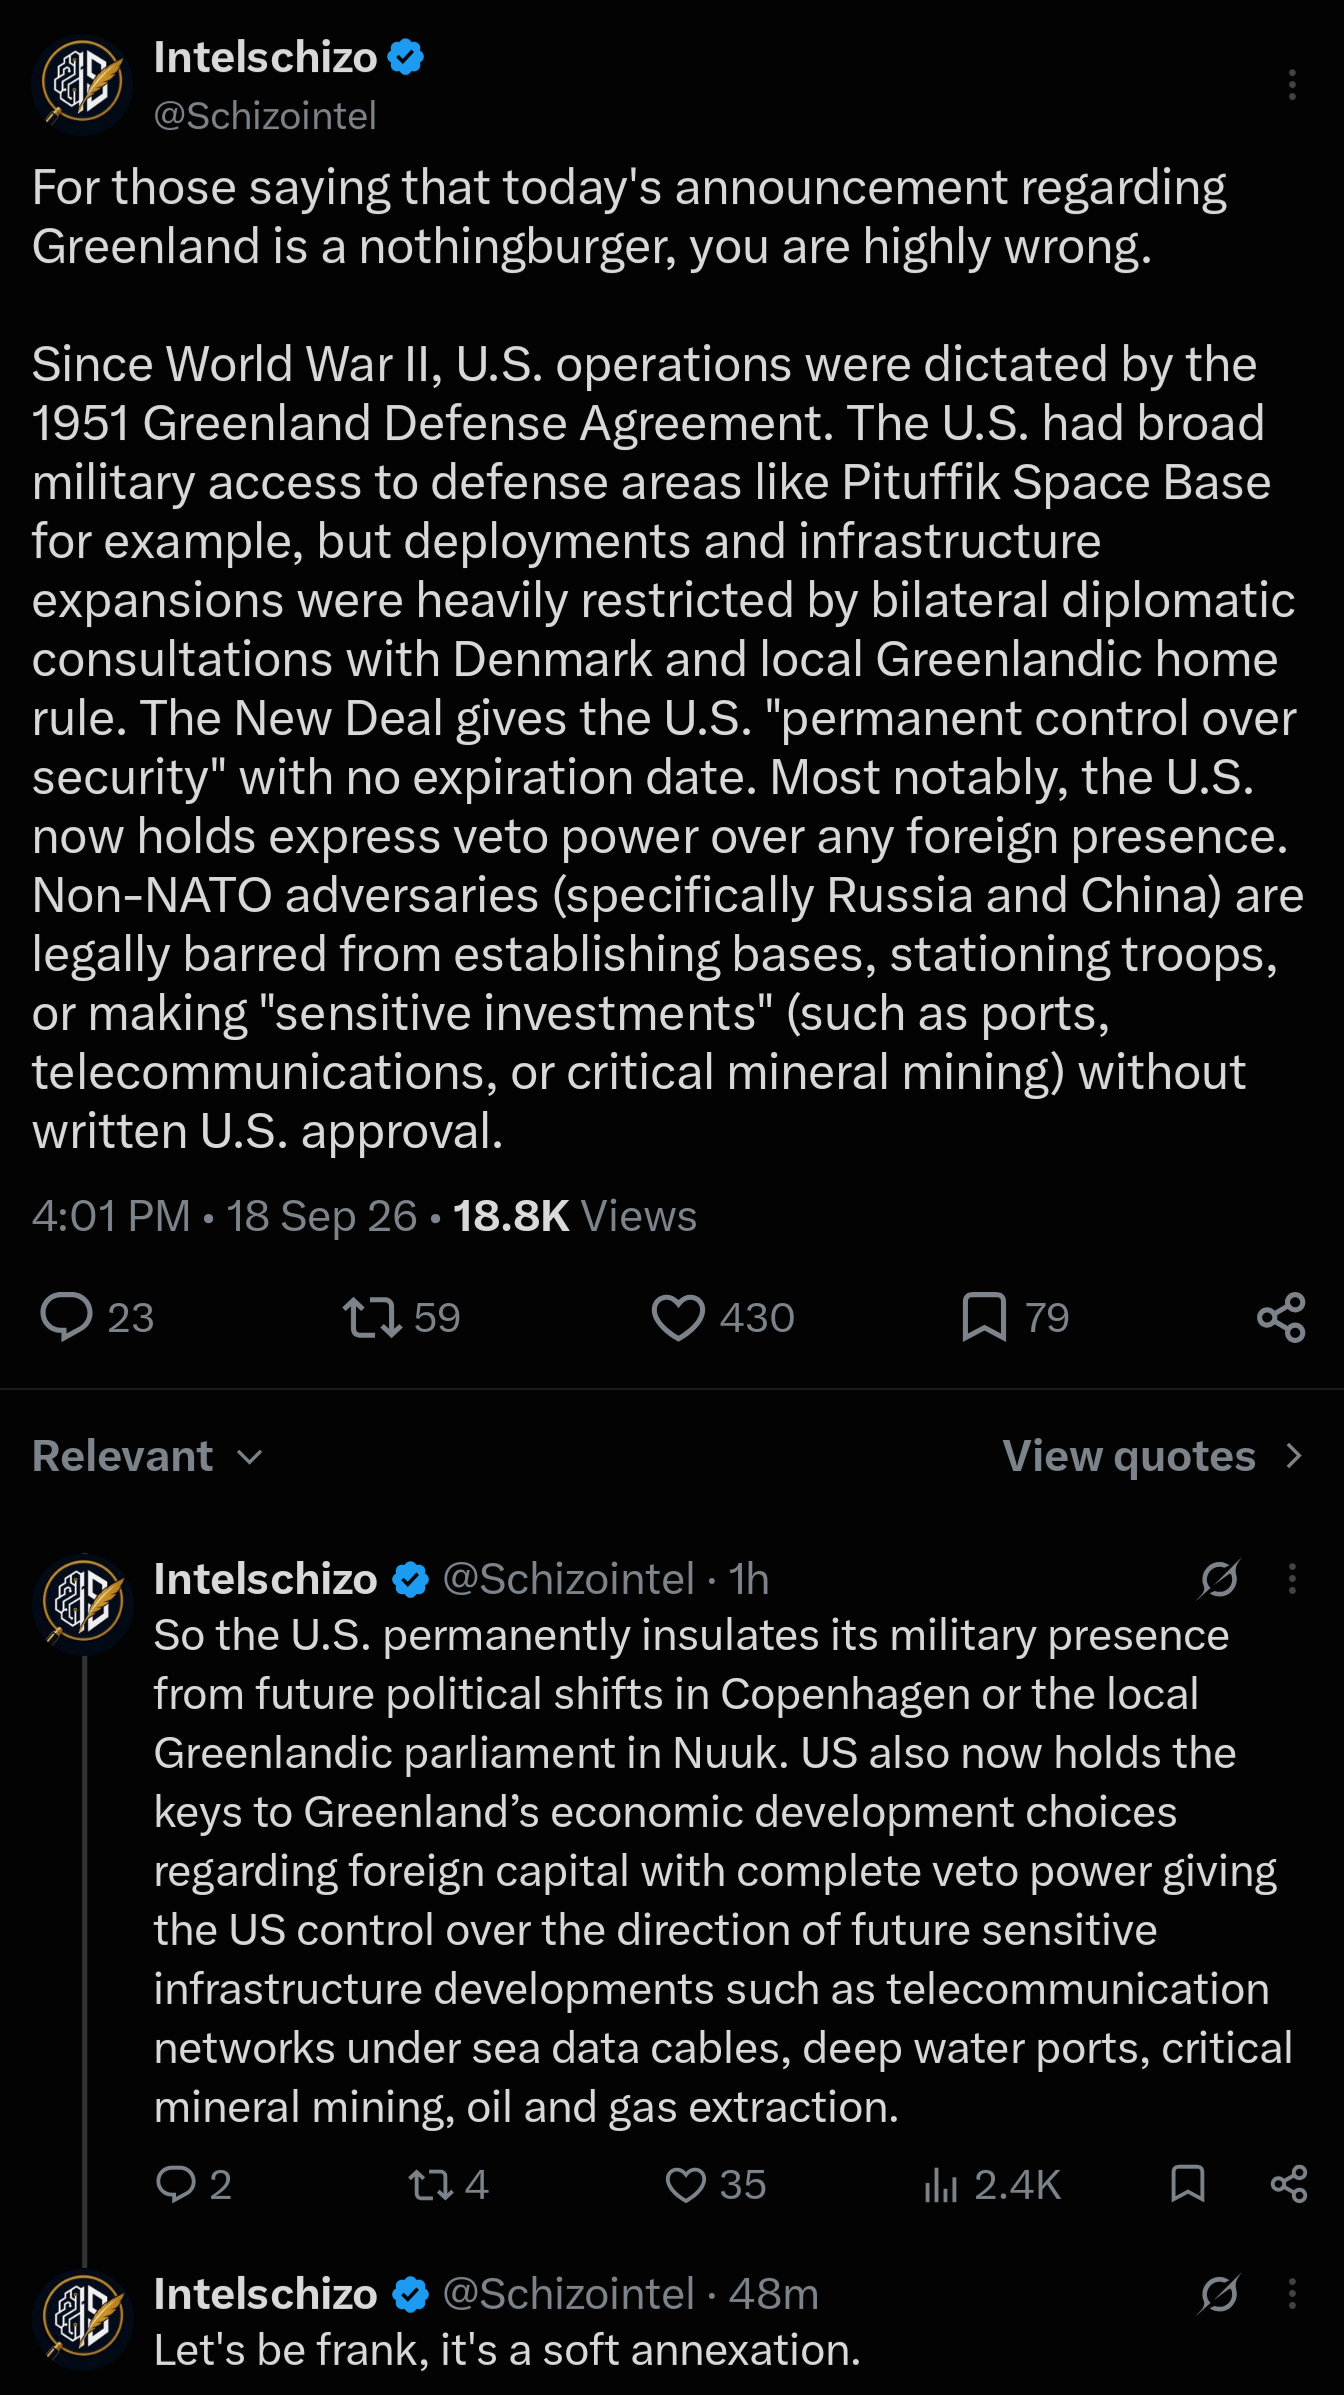Reply to the 1h thread post
1344x2395 pixels.
pos(176,2184)
